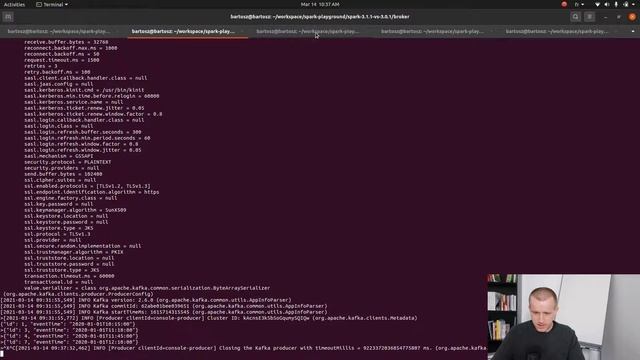Expand the tab list arrow at the end of the tab bar
Screen dimensions: 640x360
pos(633,31)
